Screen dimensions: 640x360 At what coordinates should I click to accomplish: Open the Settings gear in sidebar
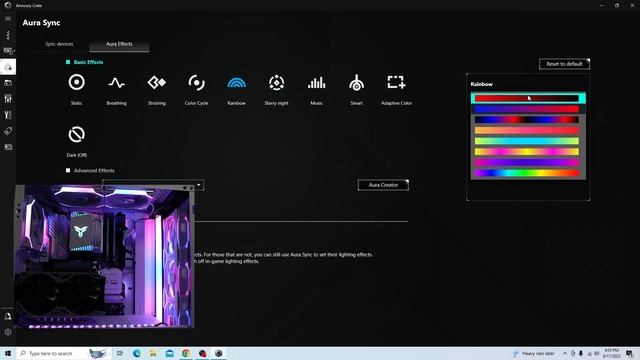[8, 332]
